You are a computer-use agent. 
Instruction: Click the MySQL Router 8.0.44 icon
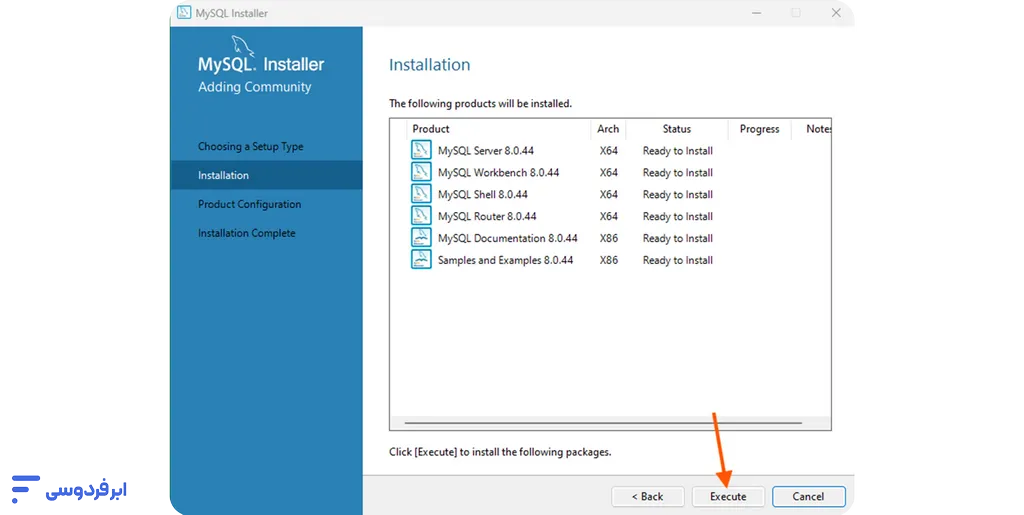click(x=420, y=216)
